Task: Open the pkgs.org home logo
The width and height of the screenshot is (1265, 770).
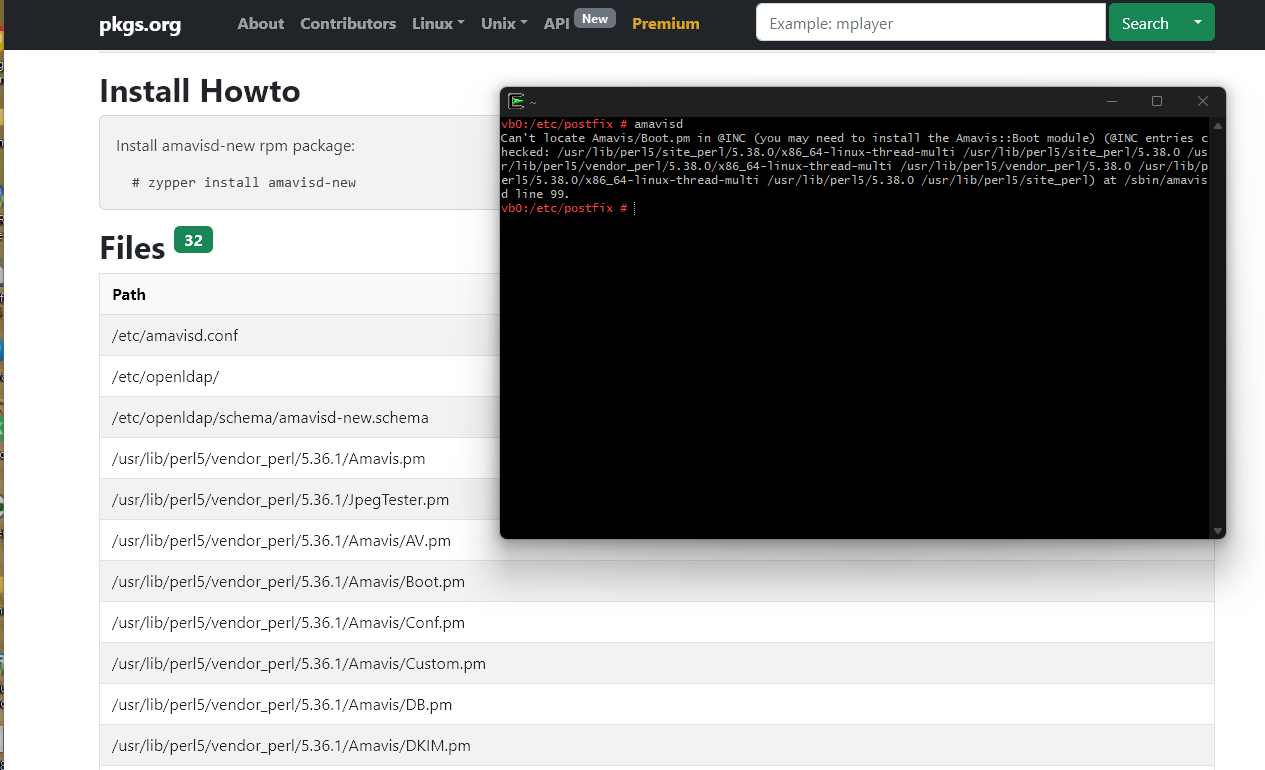Action: 140,24
